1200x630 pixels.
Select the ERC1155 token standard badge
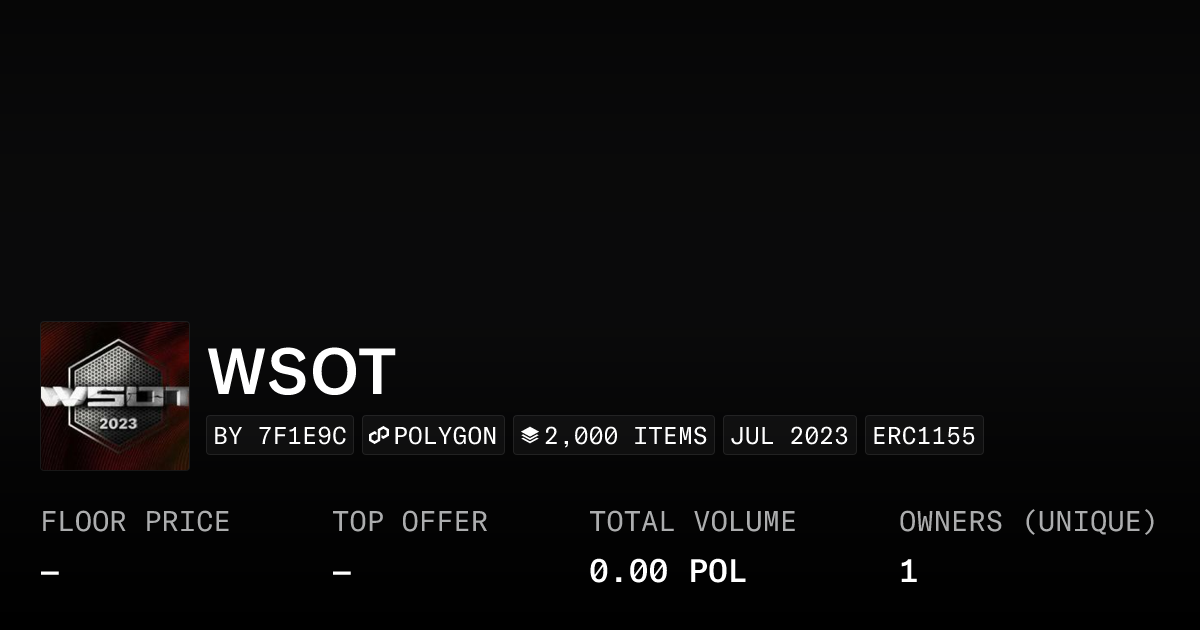924,436
